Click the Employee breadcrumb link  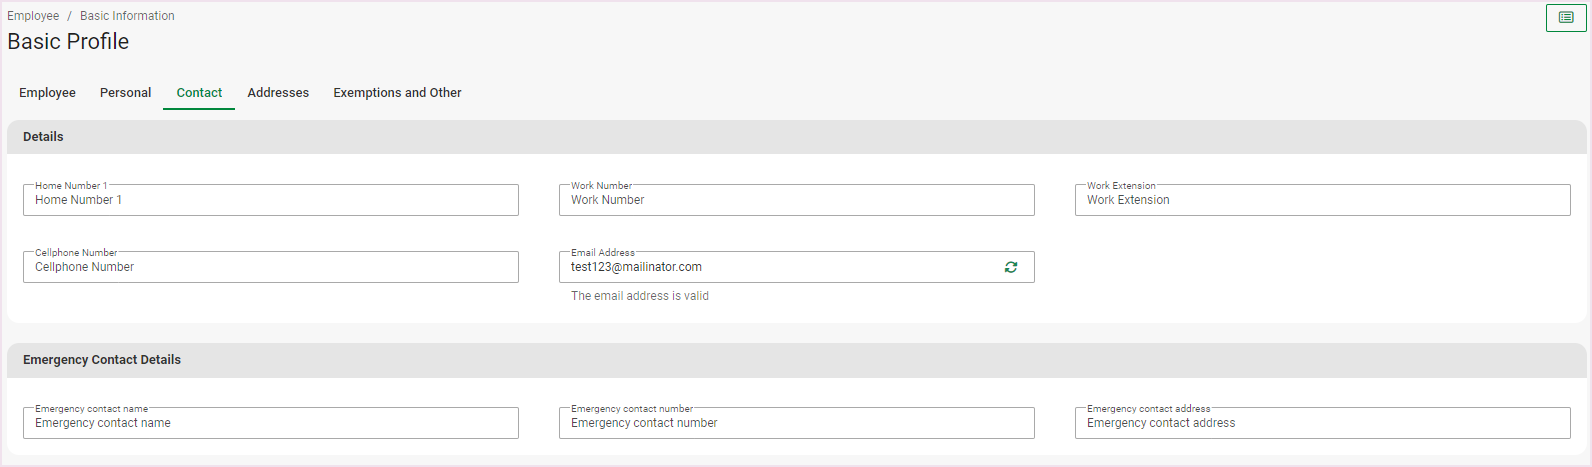pyautogui.click(x=33, y=16)
